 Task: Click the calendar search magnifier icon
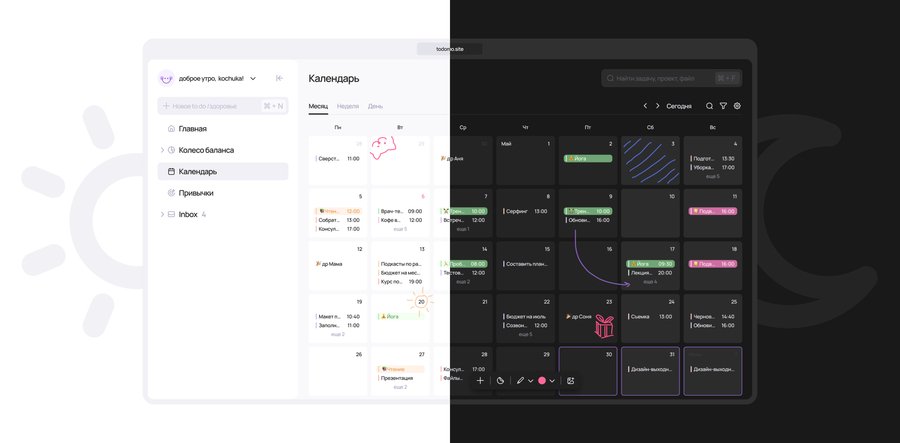point(709,106)
